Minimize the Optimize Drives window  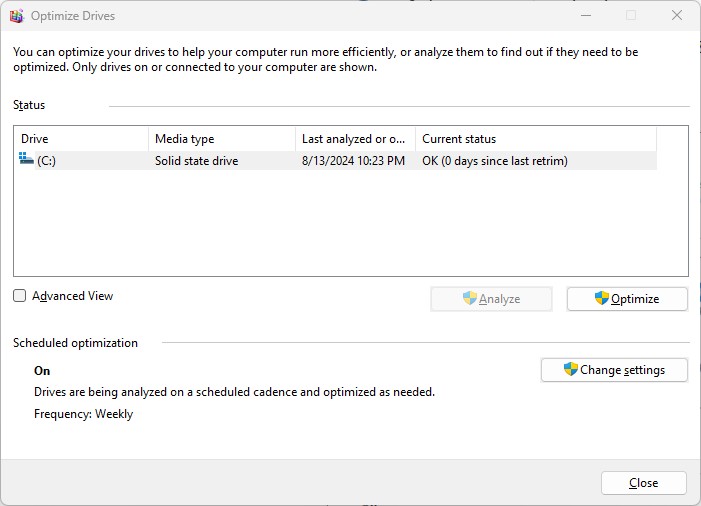[584, 15]
